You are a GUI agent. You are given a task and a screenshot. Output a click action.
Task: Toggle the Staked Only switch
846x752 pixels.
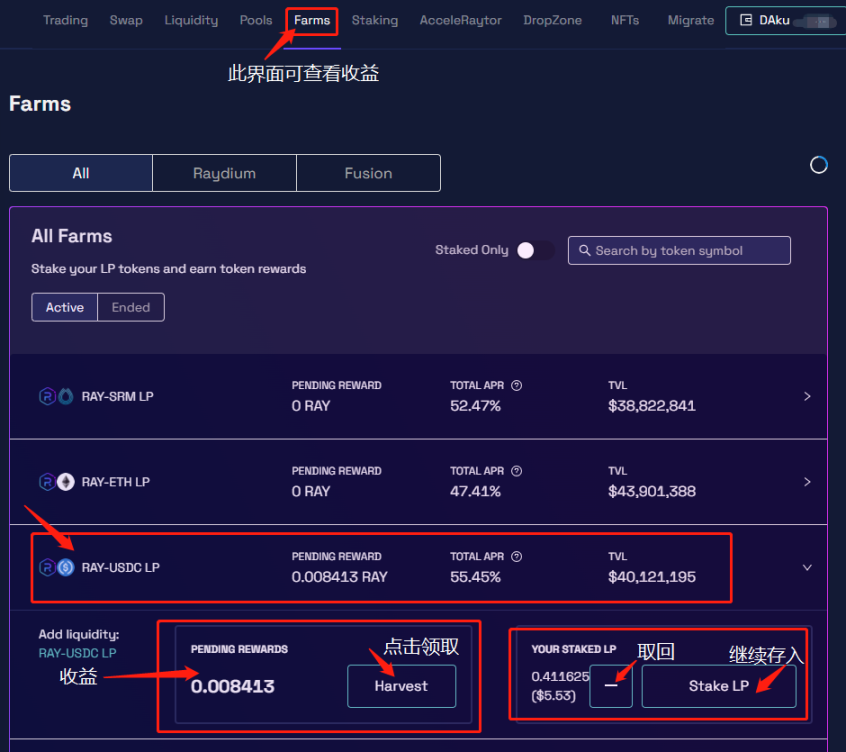pos(535,251)
